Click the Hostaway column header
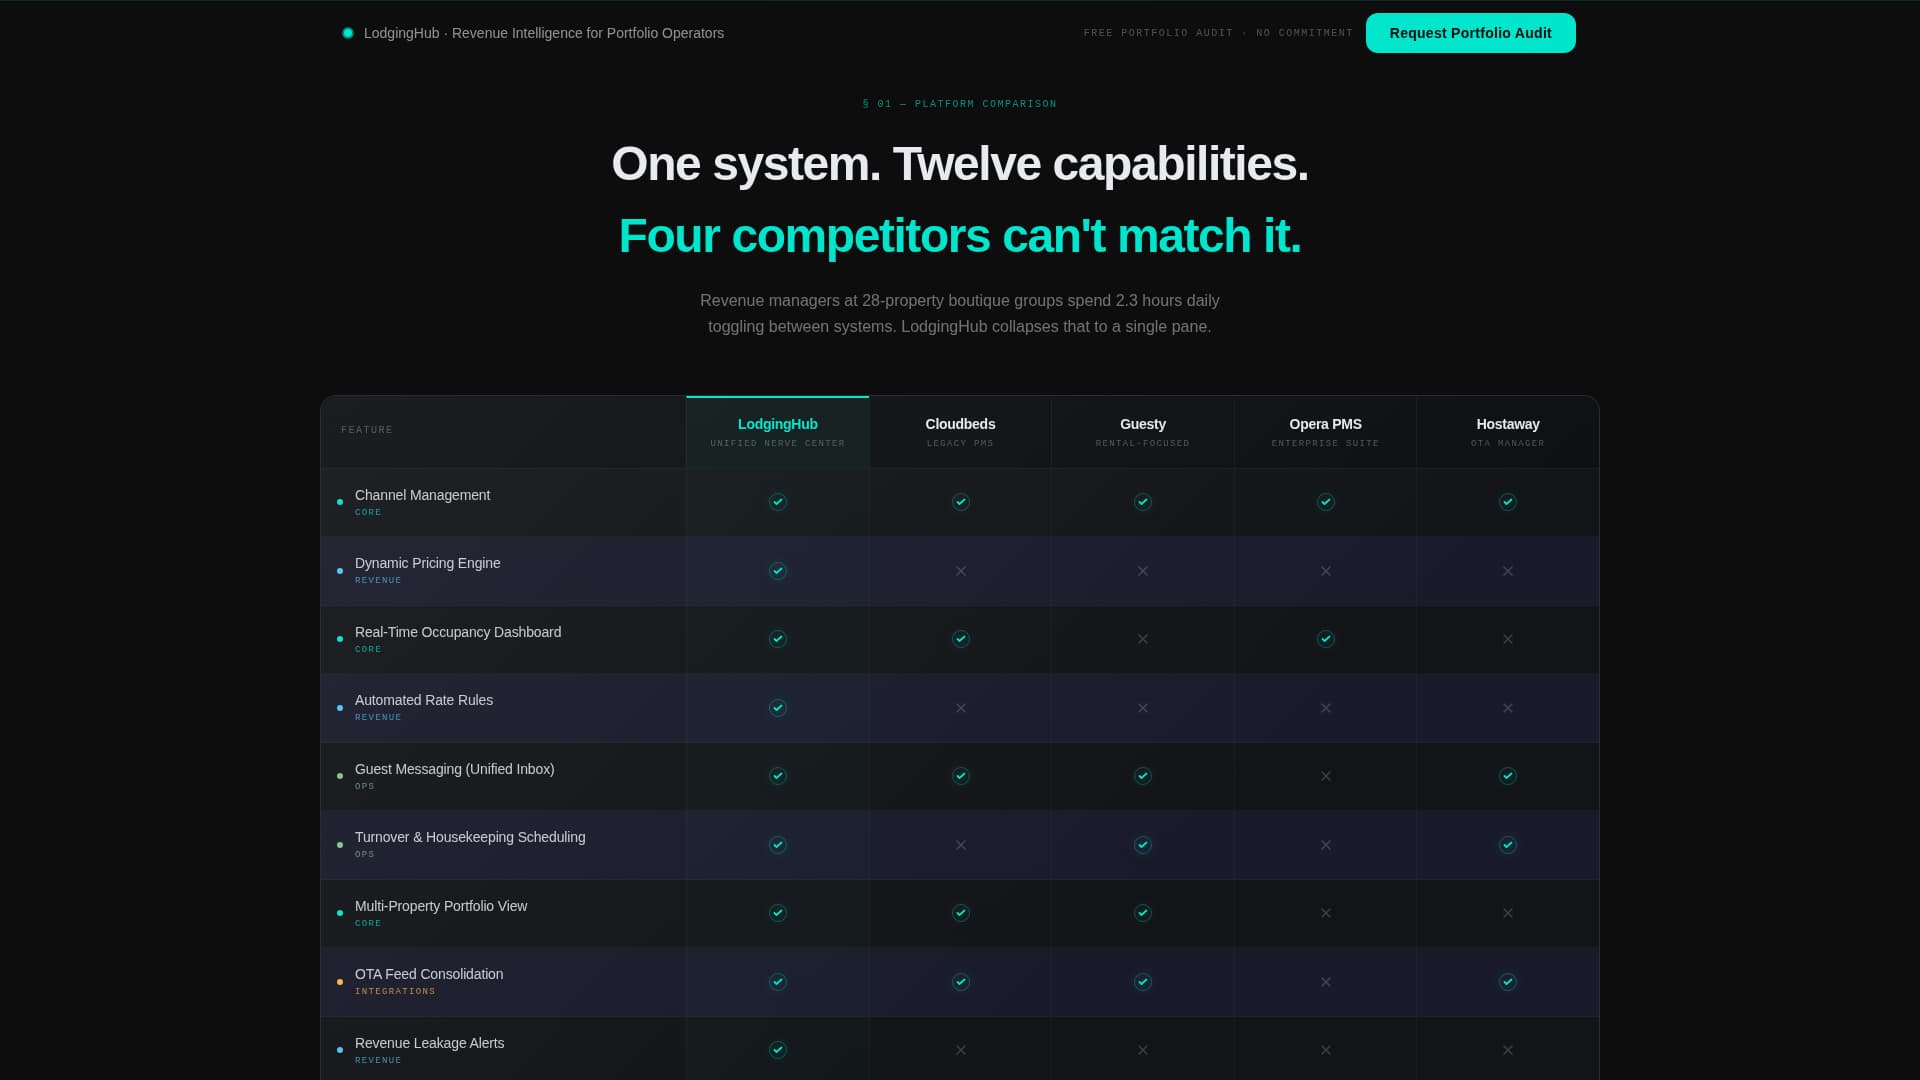 1507,431
